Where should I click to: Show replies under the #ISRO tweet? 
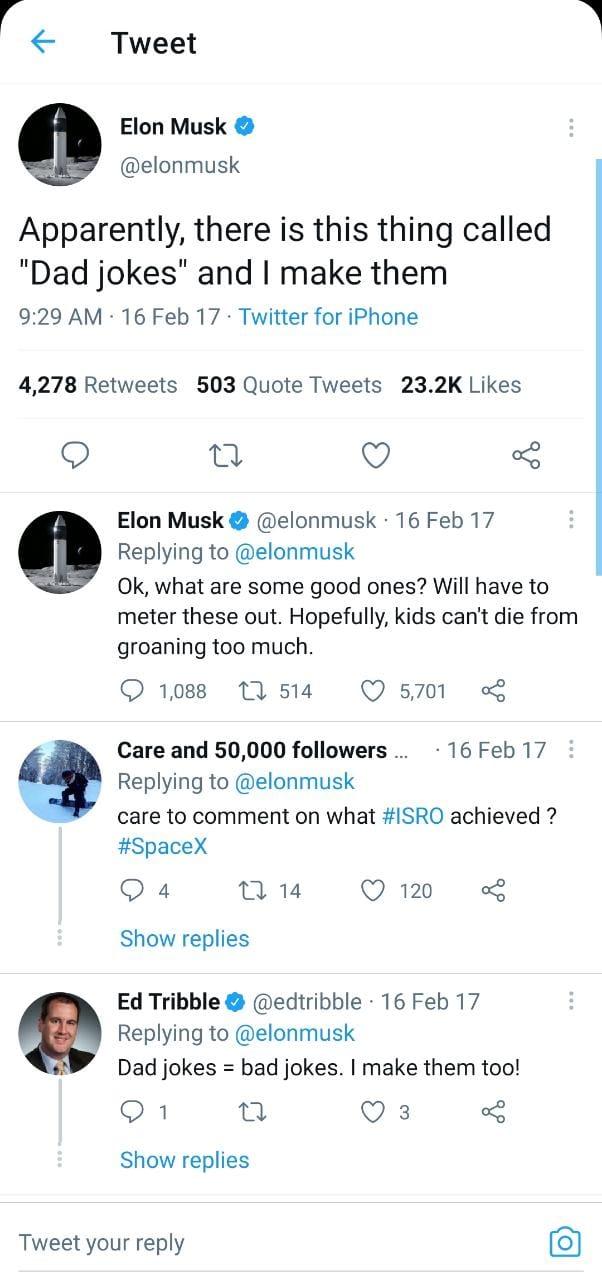click(x=184, y=938)
